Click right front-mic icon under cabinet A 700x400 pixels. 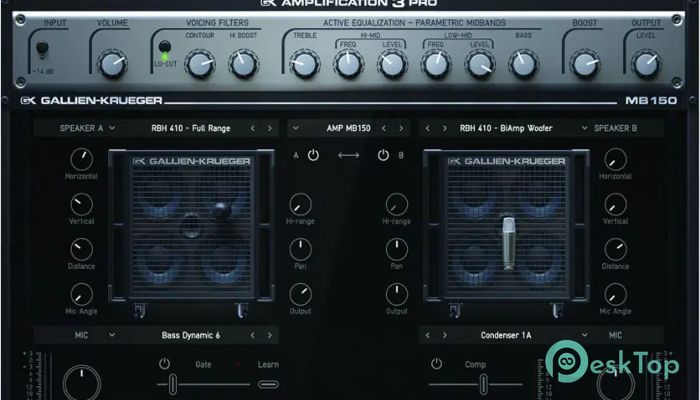click(242, 310)
